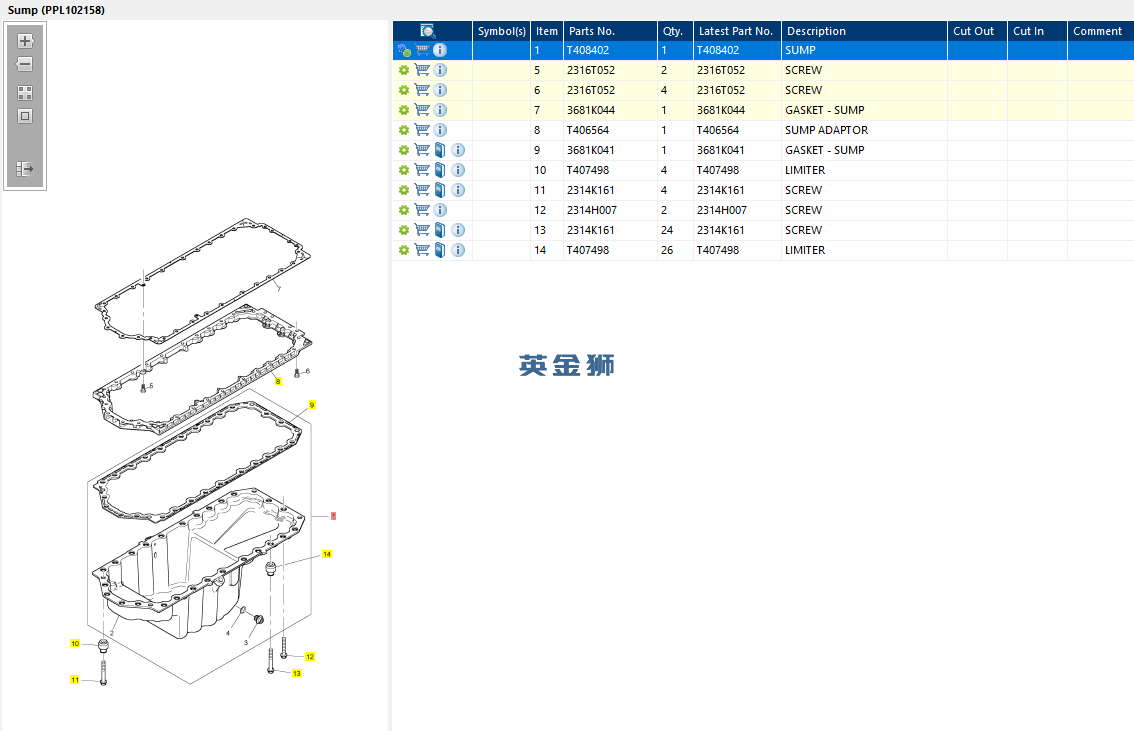Screen dimensions: 1134x731
Task: Sort by the Item column header
Action: click(547, 31)
